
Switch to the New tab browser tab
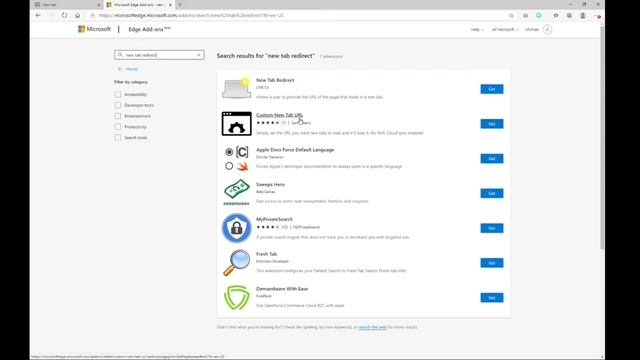pyautogui.click(x=67, y=4)
